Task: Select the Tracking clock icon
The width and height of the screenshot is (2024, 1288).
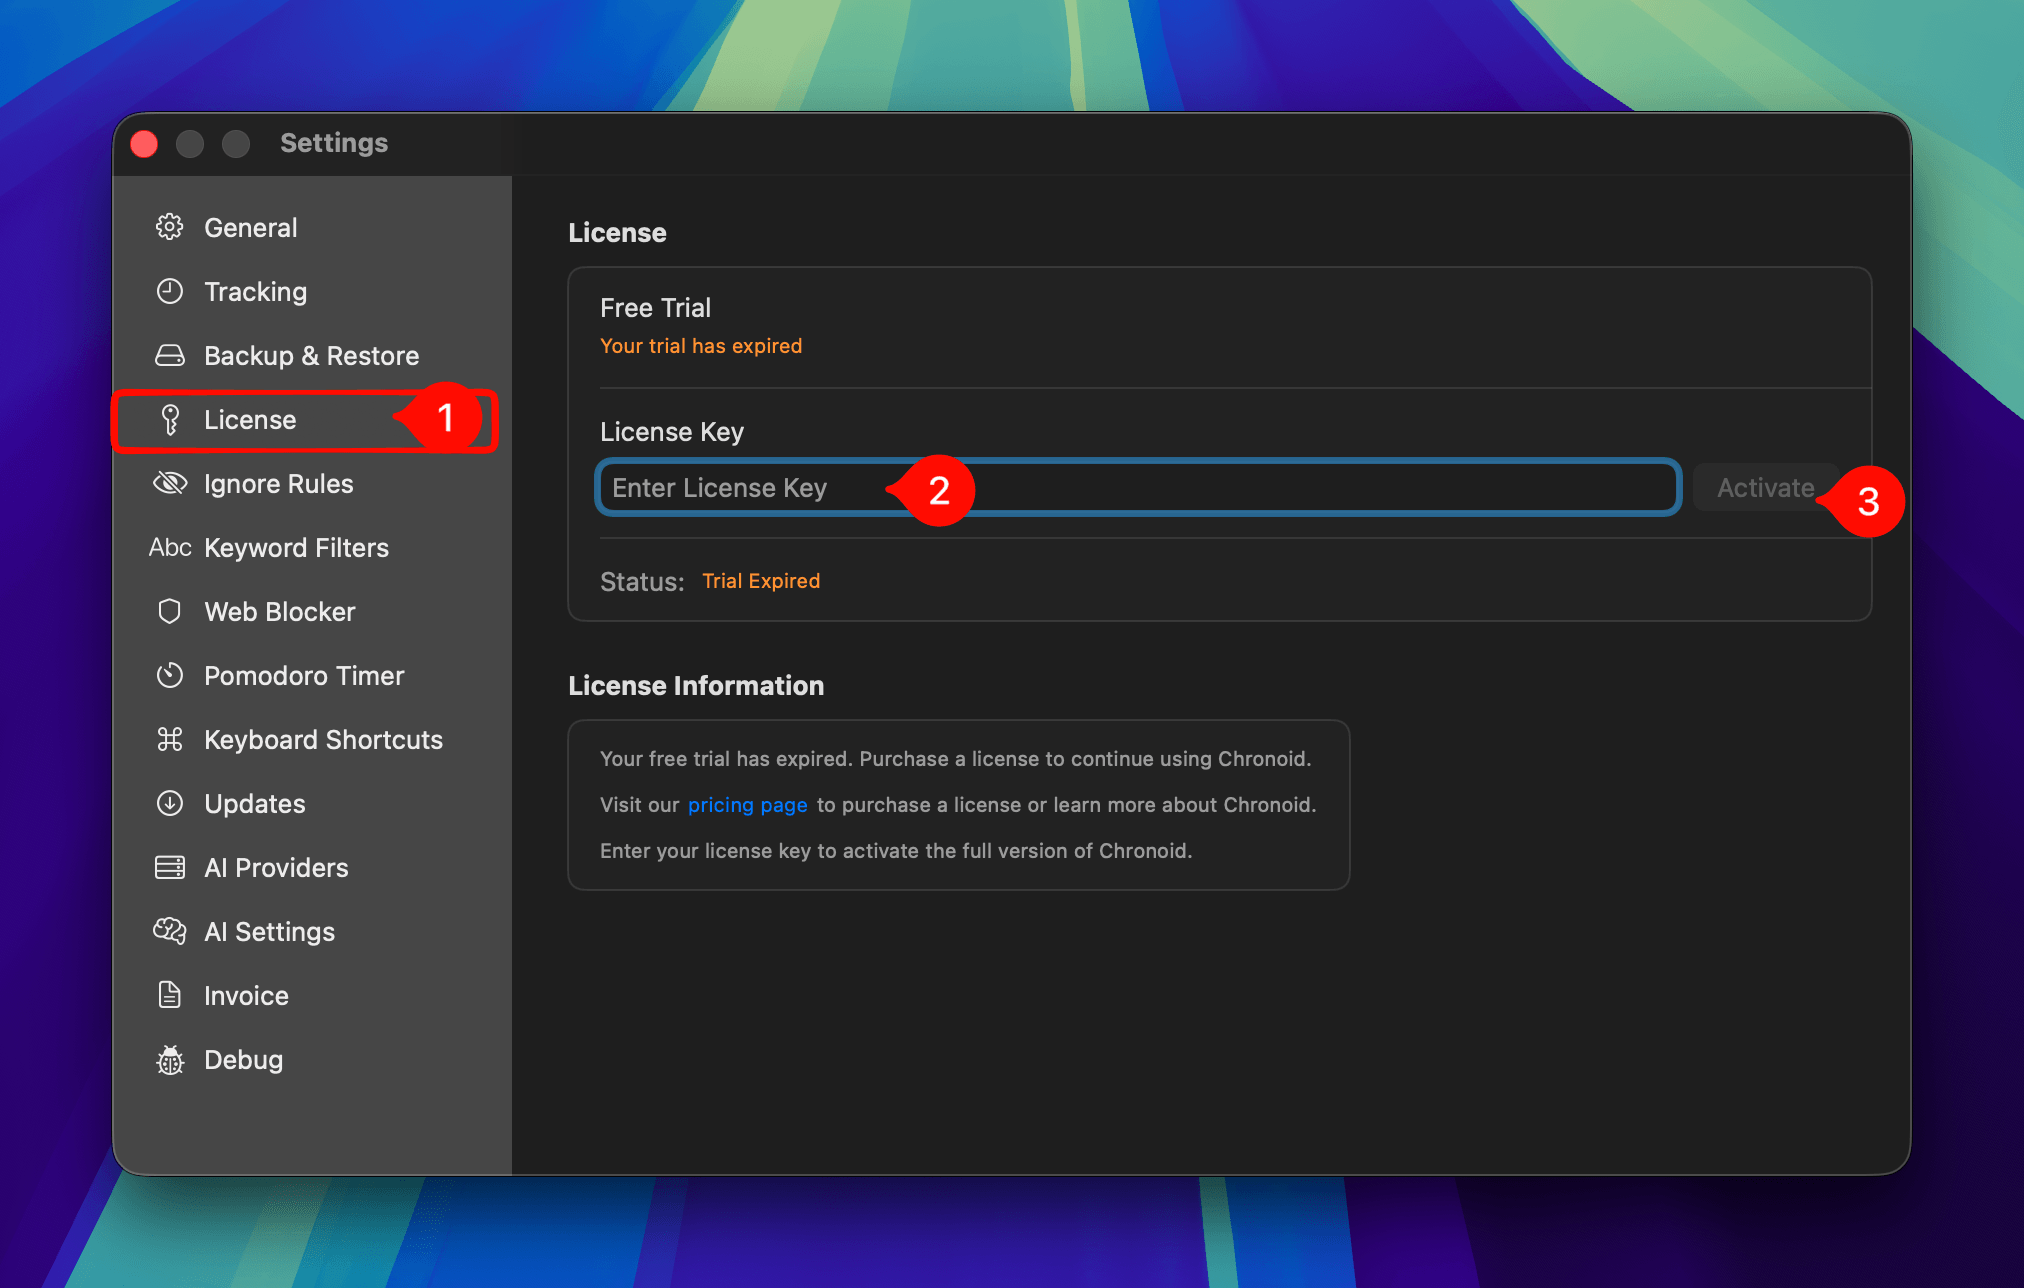Action: [171, 291]
